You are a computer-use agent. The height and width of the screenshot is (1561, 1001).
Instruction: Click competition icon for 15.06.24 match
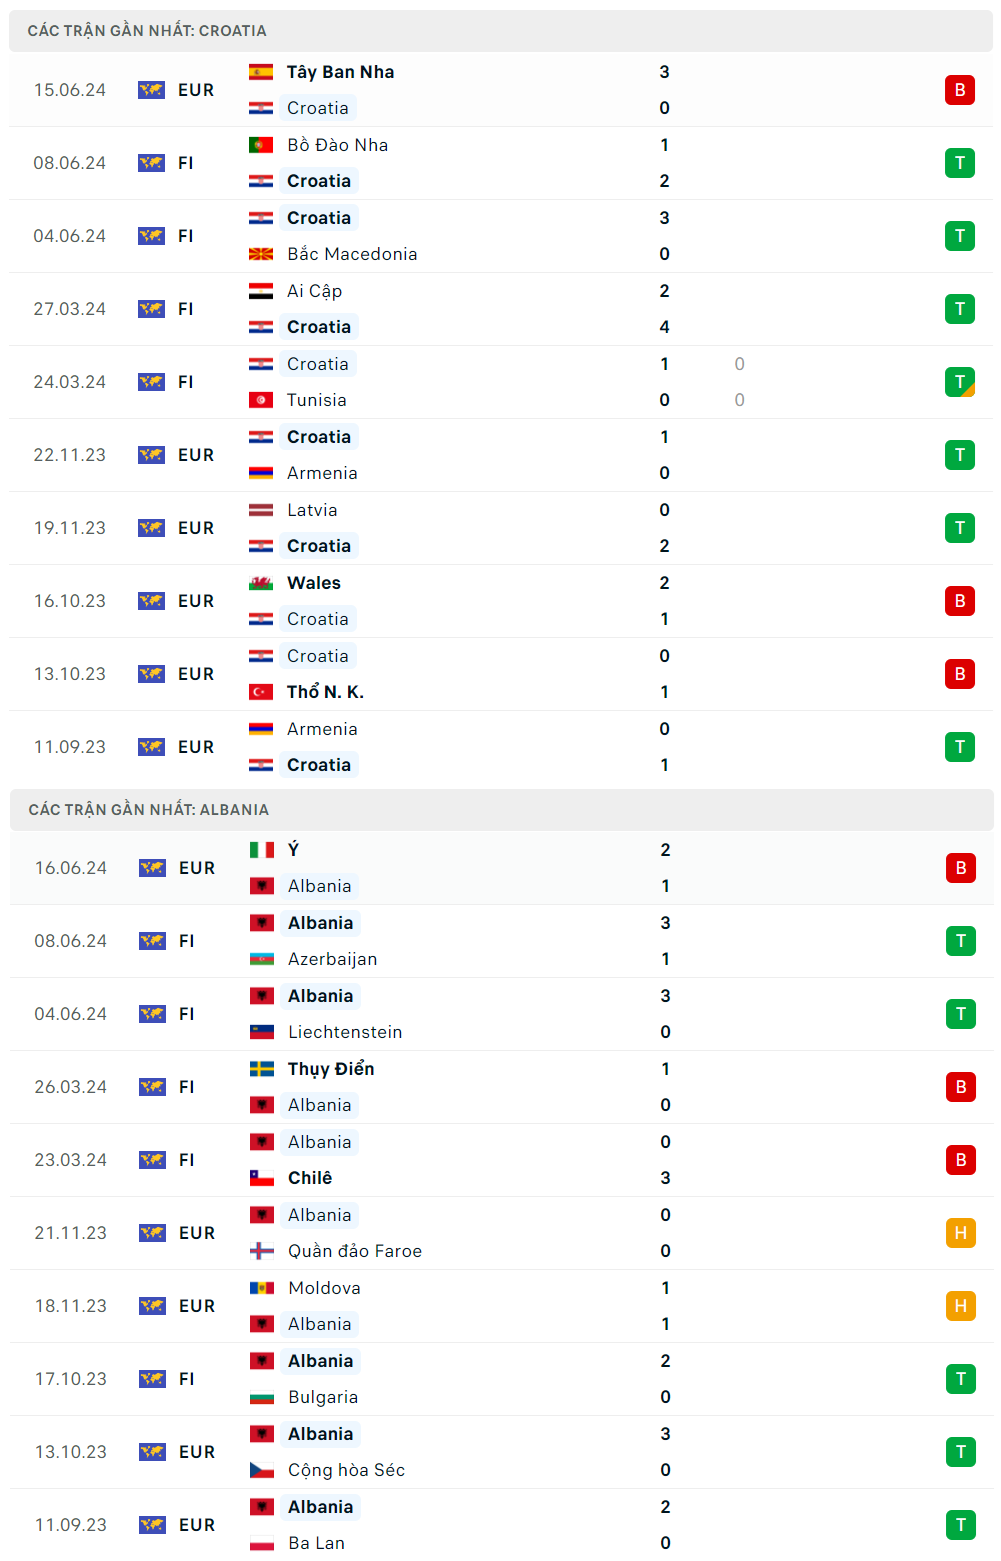[x=151, y=90]
